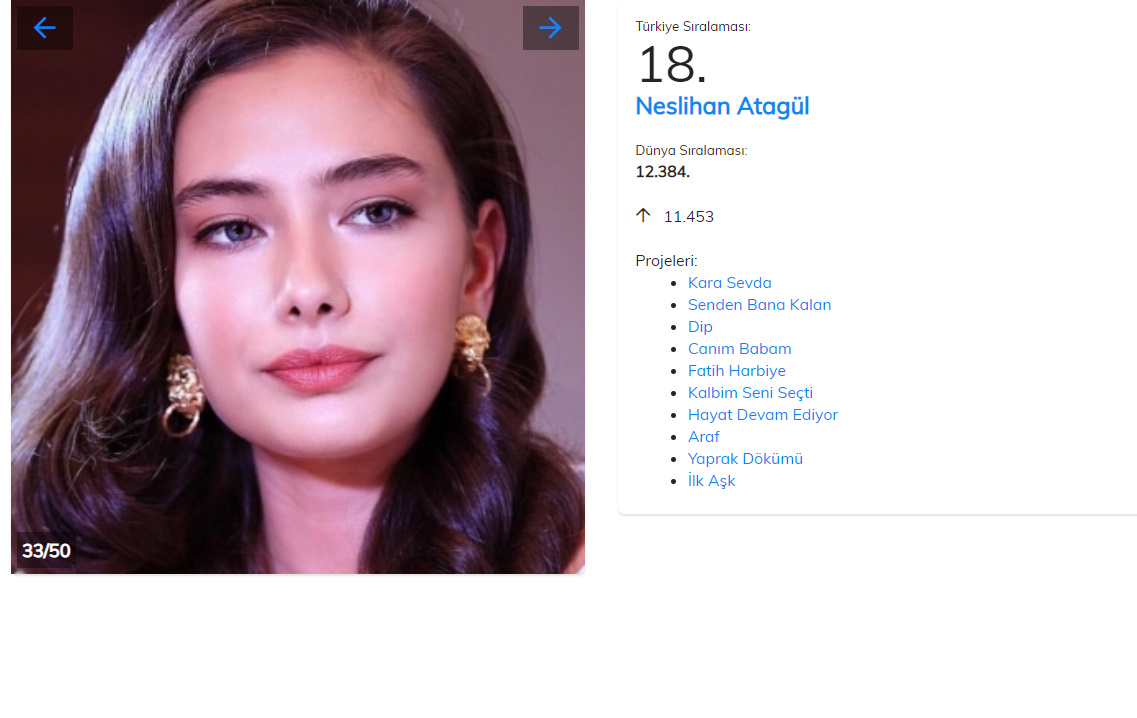Advance to next photo with right arrow

point(550,28)
